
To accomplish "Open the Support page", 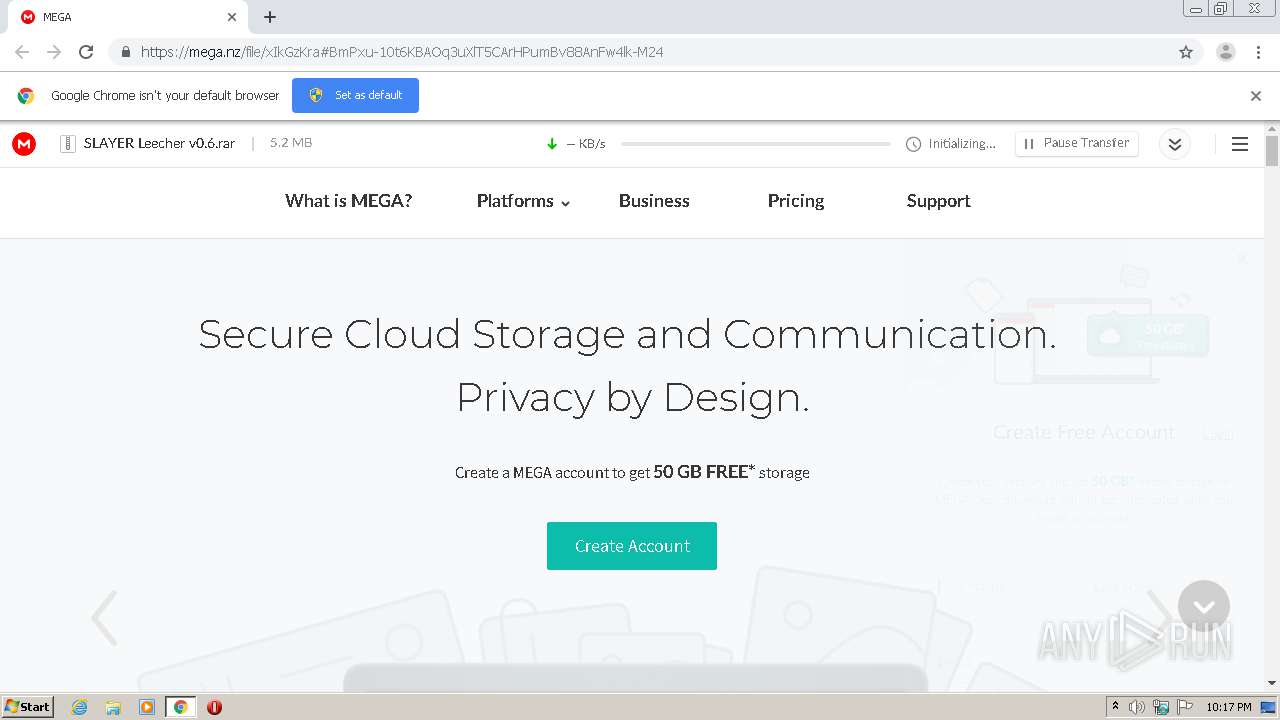I will [938, 201].
